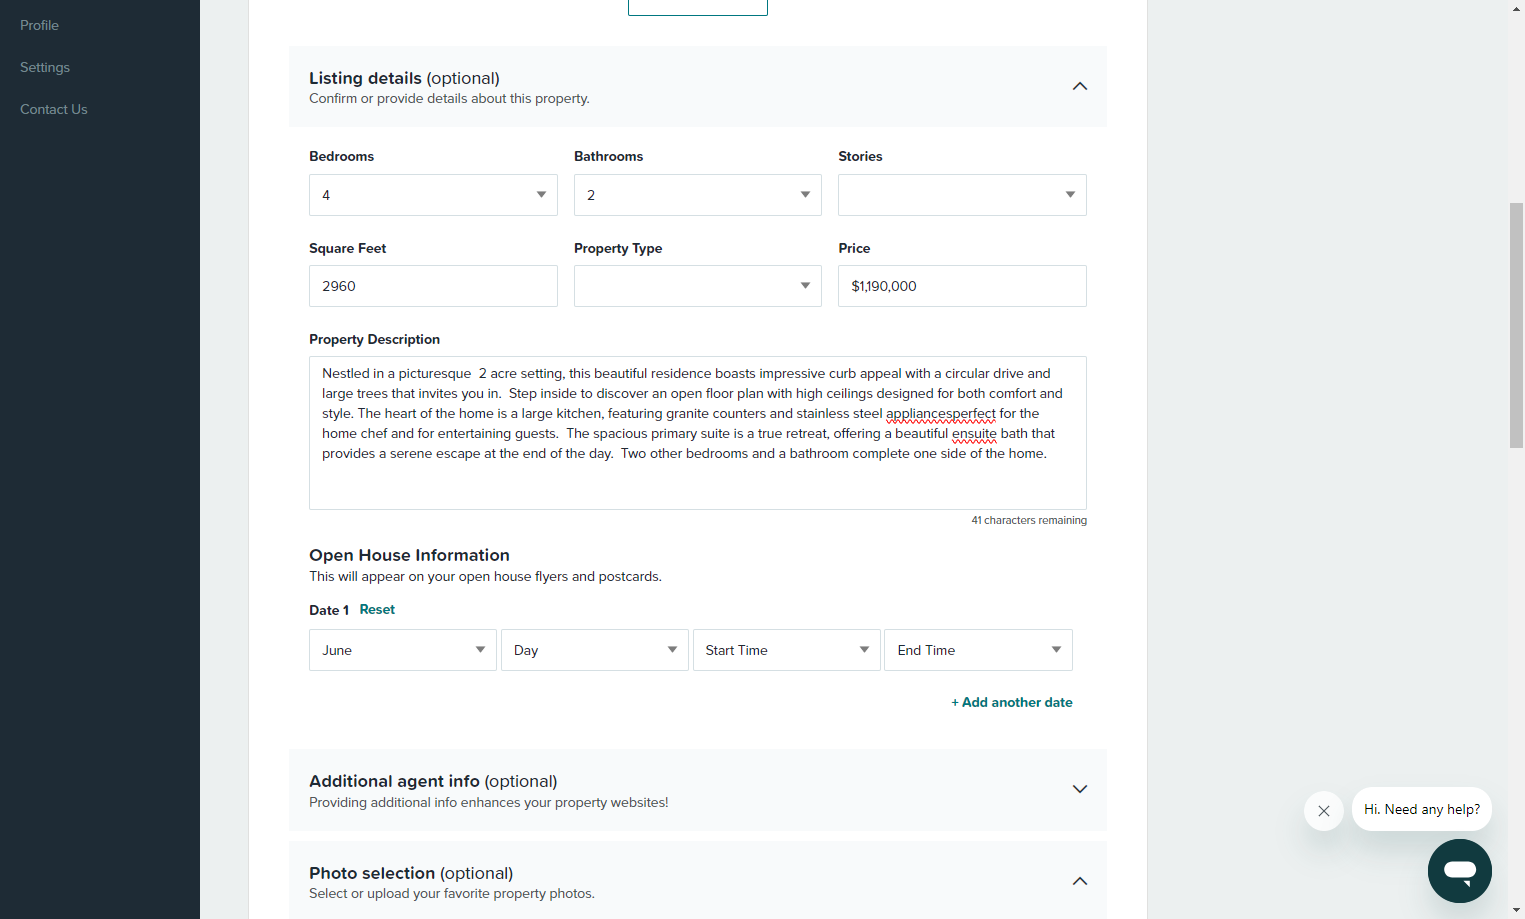Screen dimensions: 1525x919
Task: Open the chat widget bubble icon
Action: pos(1459,871)
